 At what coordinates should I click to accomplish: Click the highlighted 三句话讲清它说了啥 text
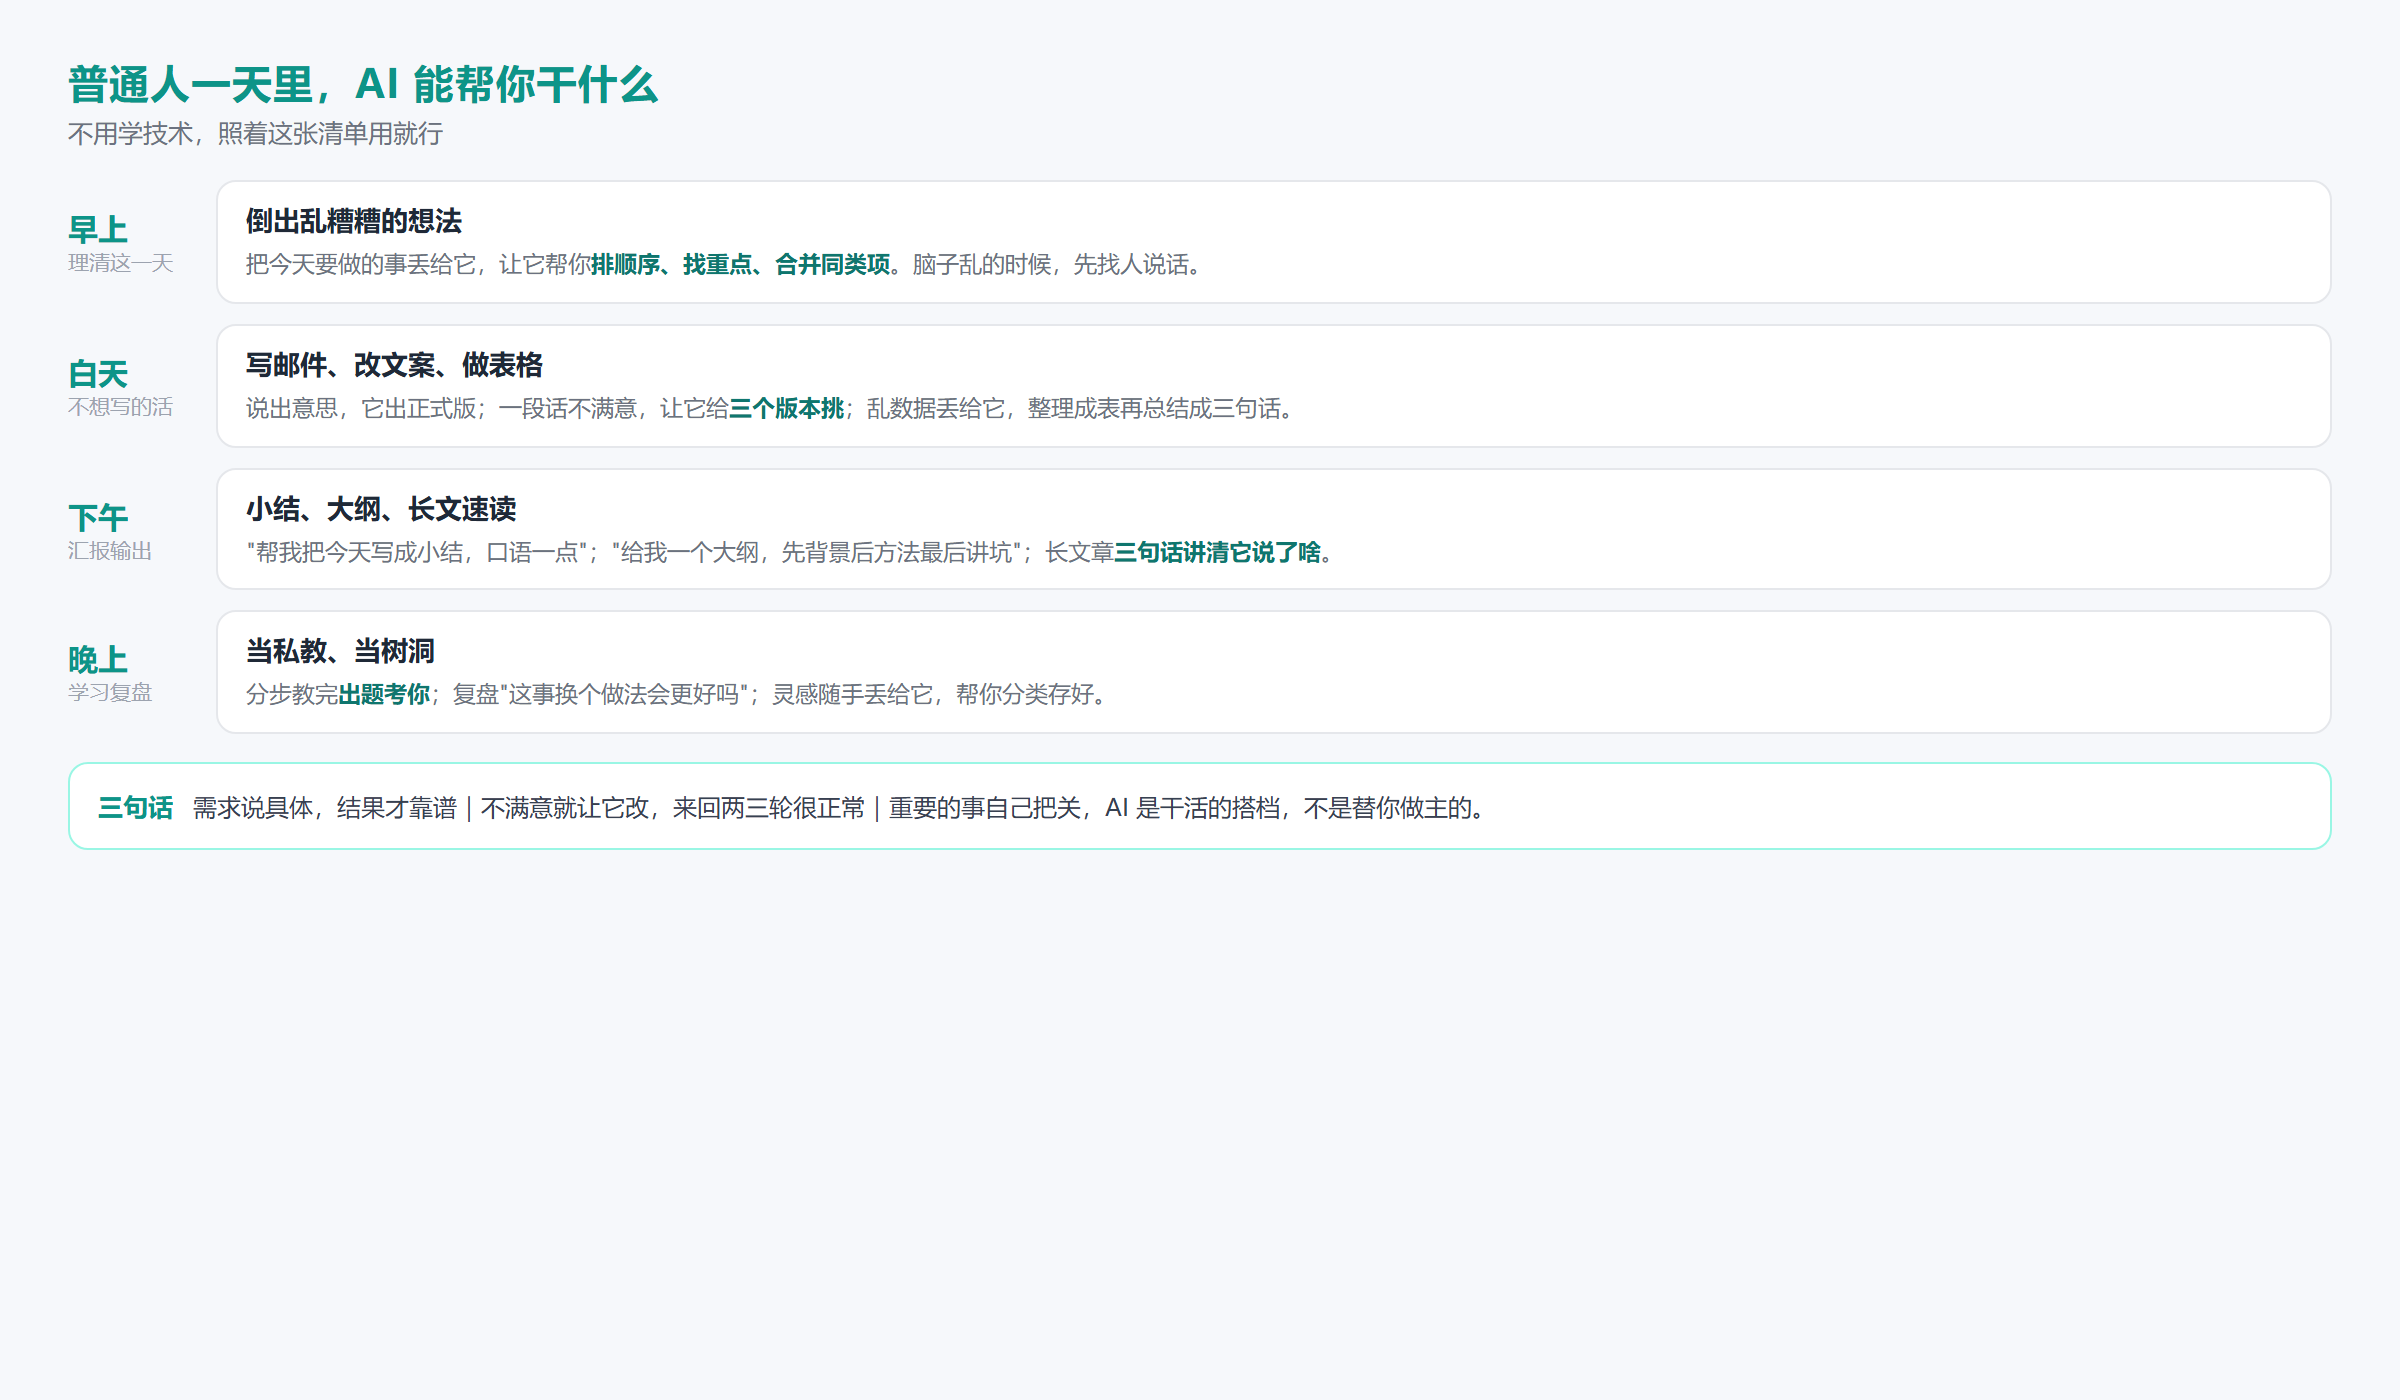tap(1217, 552)
